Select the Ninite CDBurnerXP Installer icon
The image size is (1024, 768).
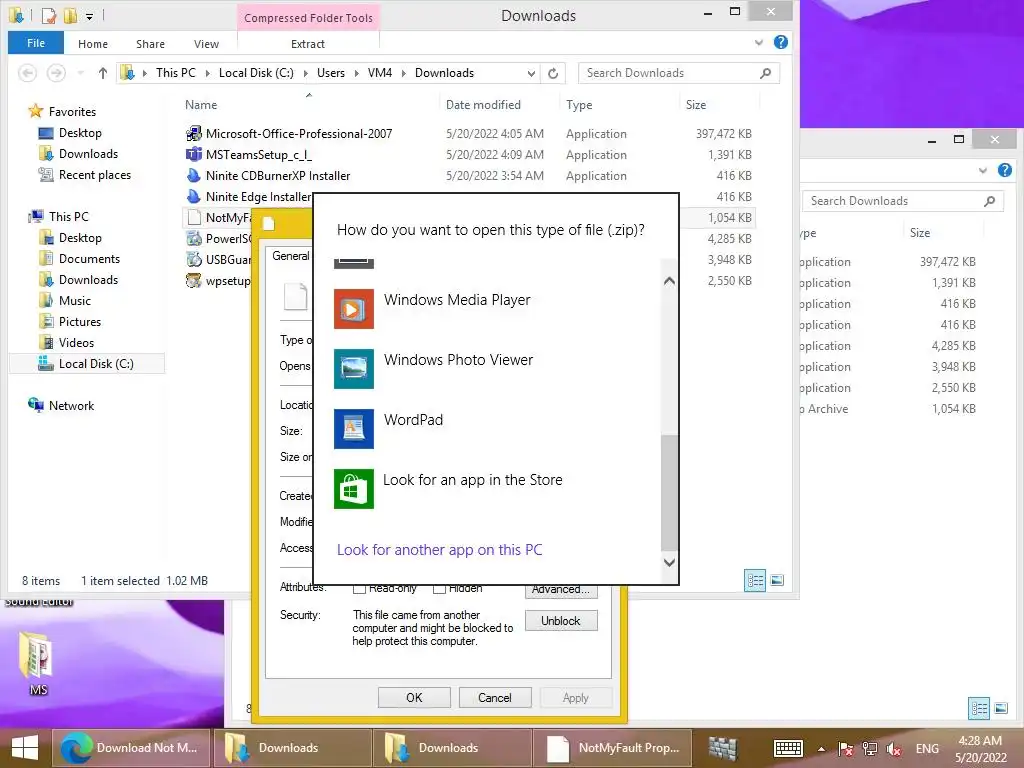193,176
